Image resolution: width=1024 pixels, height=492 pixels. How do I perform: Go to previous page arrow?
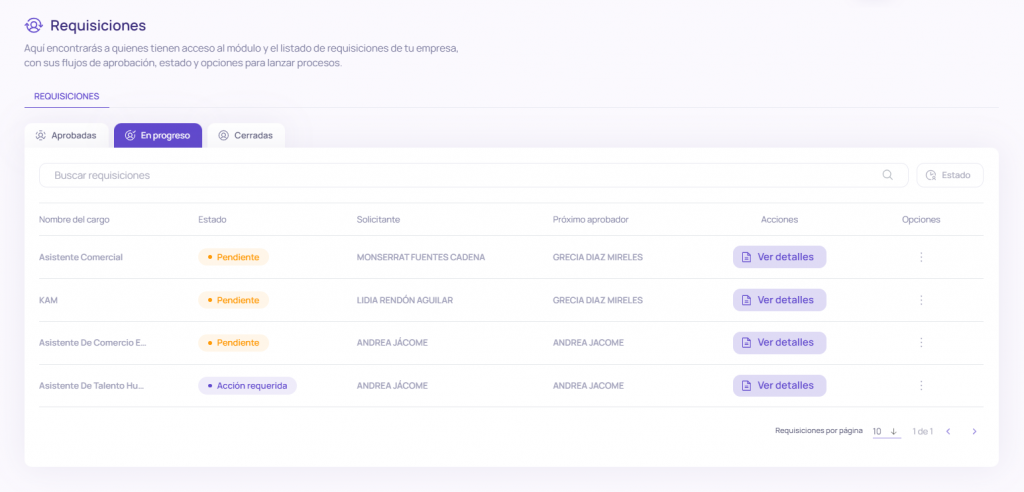pyautogui.click(x=948, y=432)
